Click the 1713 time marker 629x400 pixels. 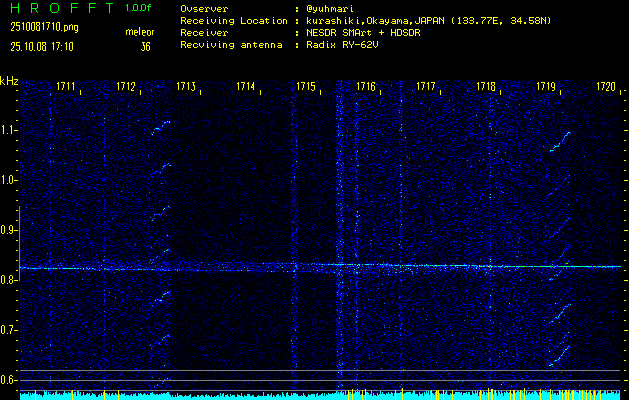[x=186, y=86]
